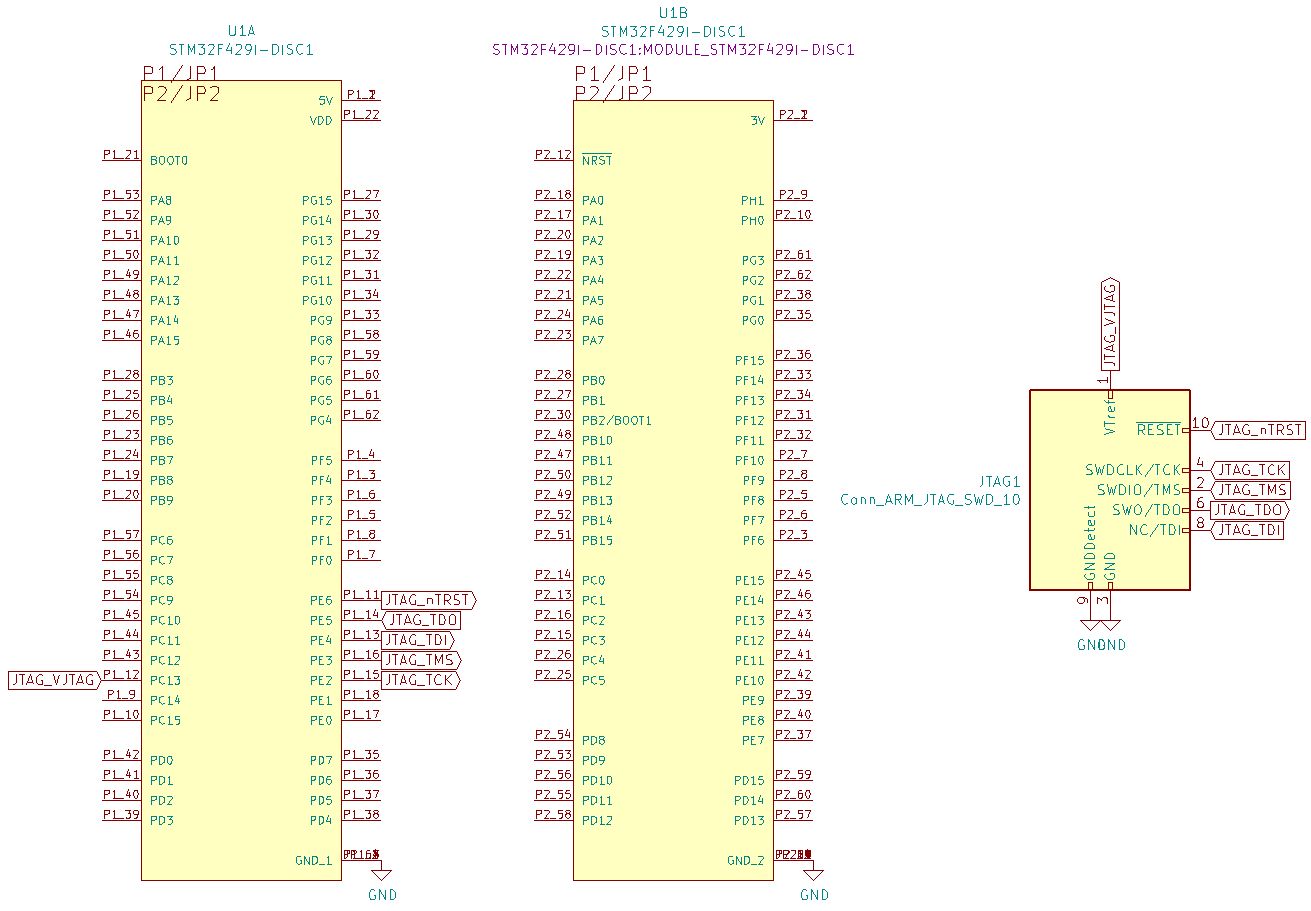Click the PE7 pin name on U1B
The width and height of the screenshot is (1311, 911).
pyautogui.click(x=753, y=740)
